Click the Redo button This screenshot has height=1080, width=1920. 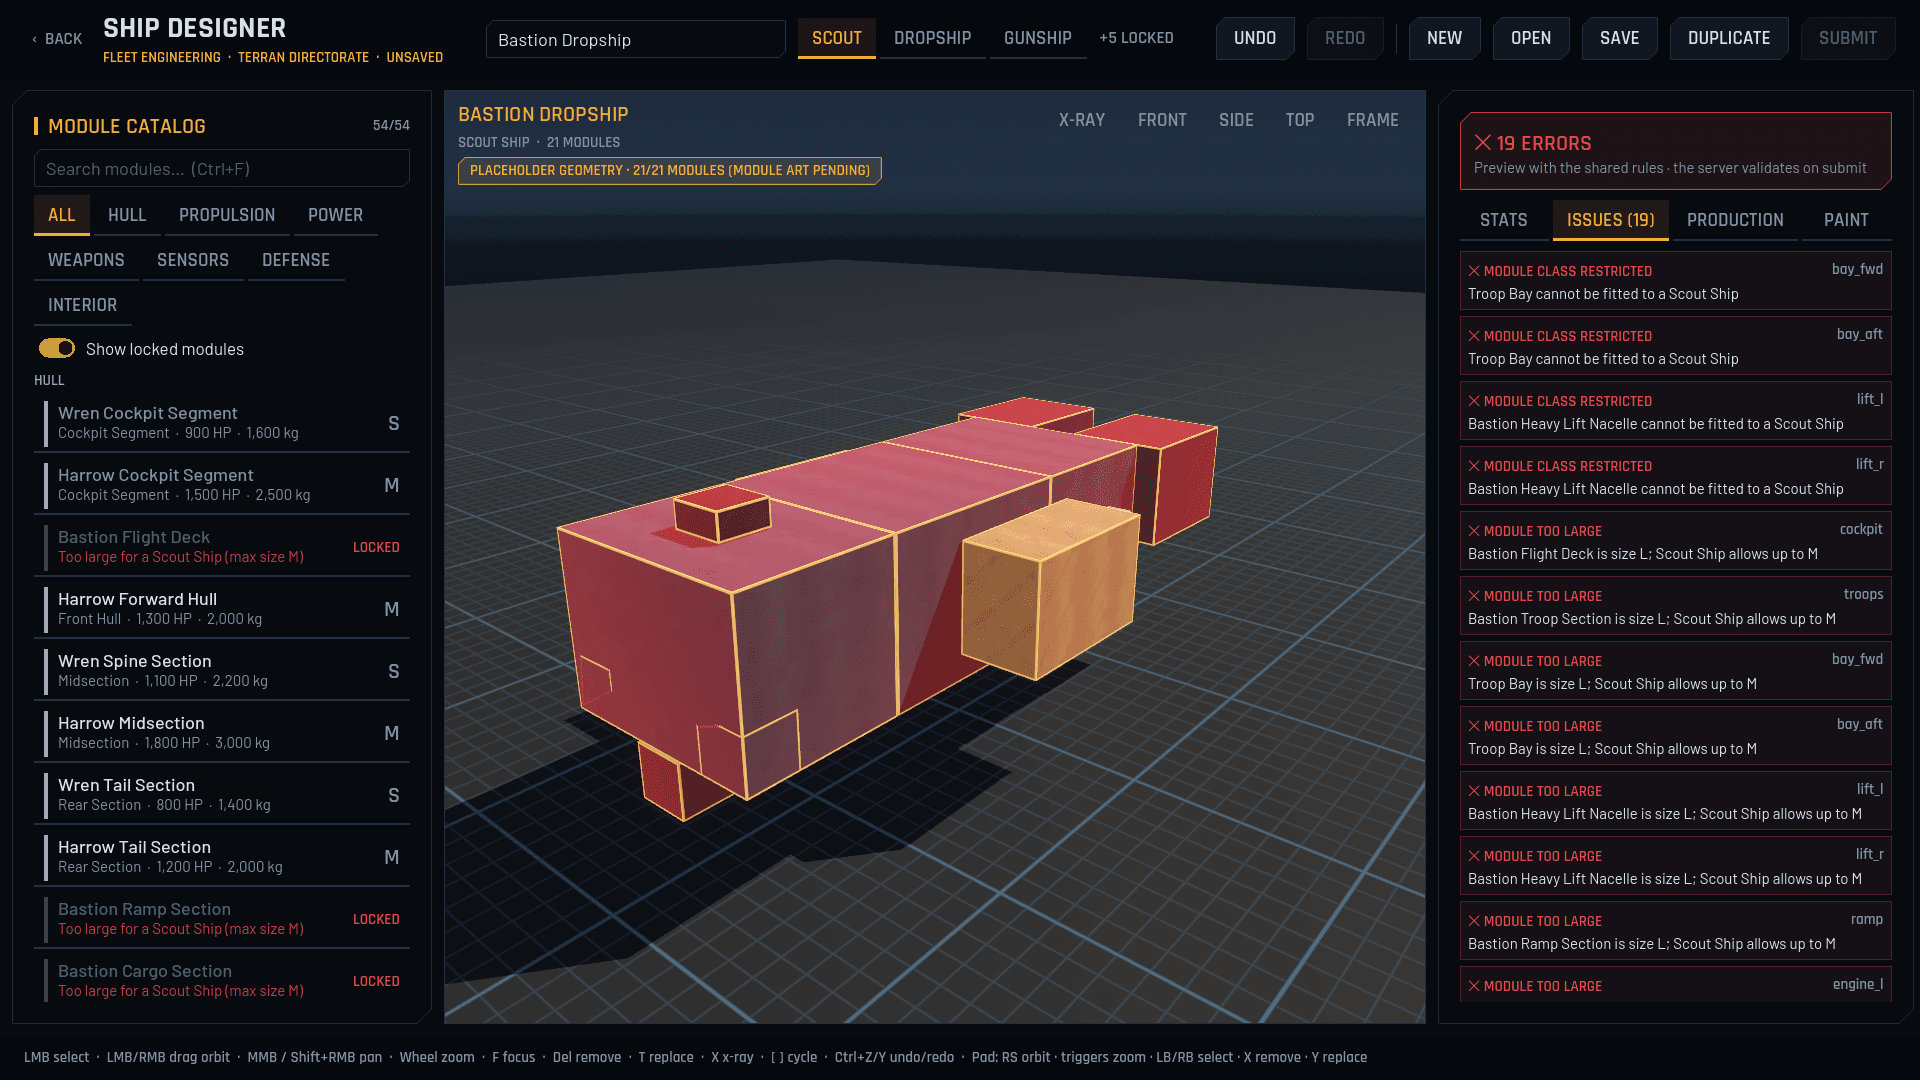click(1344, 38)
